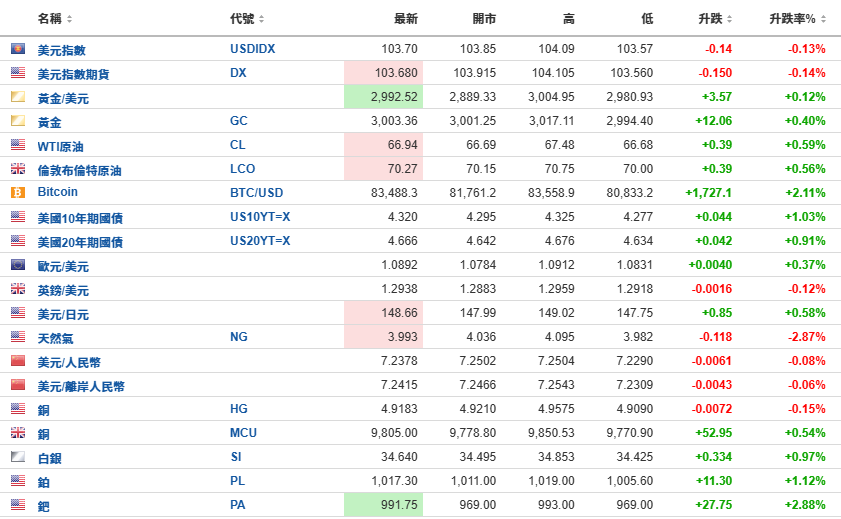This screenshot has height=519, width=841.
Task: Sort table by 名稱 column arrows
Action: (69, 19)
